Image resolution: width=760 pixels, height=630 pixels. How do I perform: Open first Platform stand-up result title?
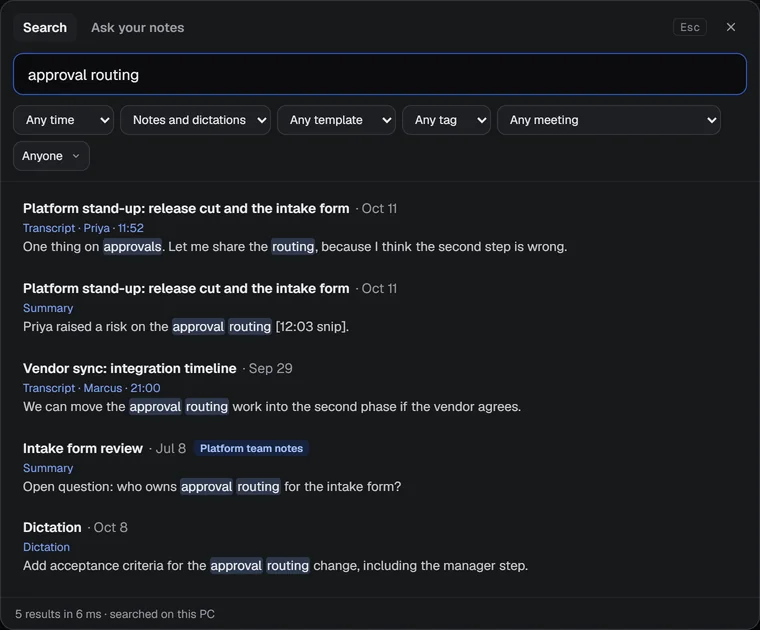tap(186, 208)
